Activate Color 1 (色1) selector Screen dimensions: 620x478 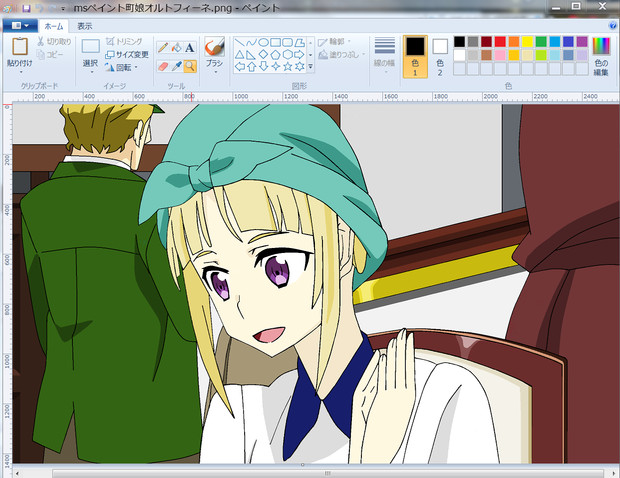pyautogui.click(x=415, y=57)
